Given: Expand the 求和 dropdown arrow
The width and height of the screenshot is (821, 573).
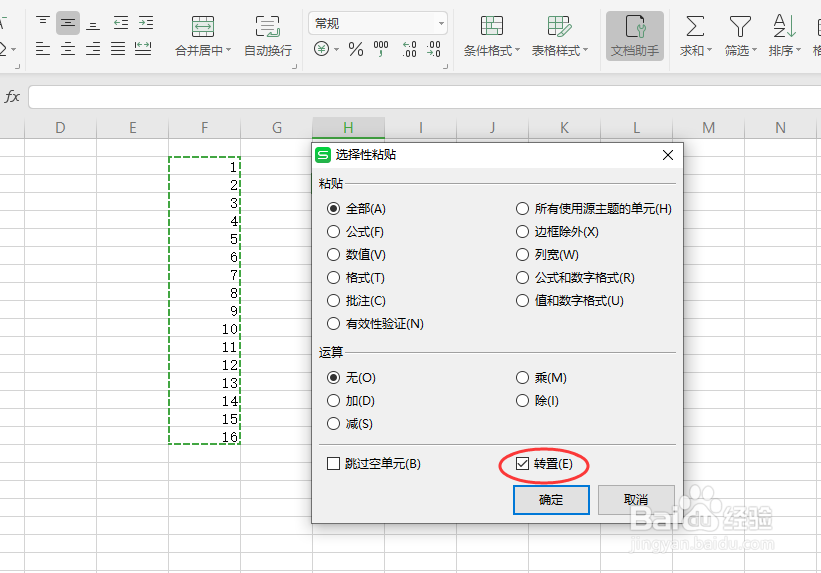Looking at the screenshot, I should pyautogui.click(x=709, y=50).
